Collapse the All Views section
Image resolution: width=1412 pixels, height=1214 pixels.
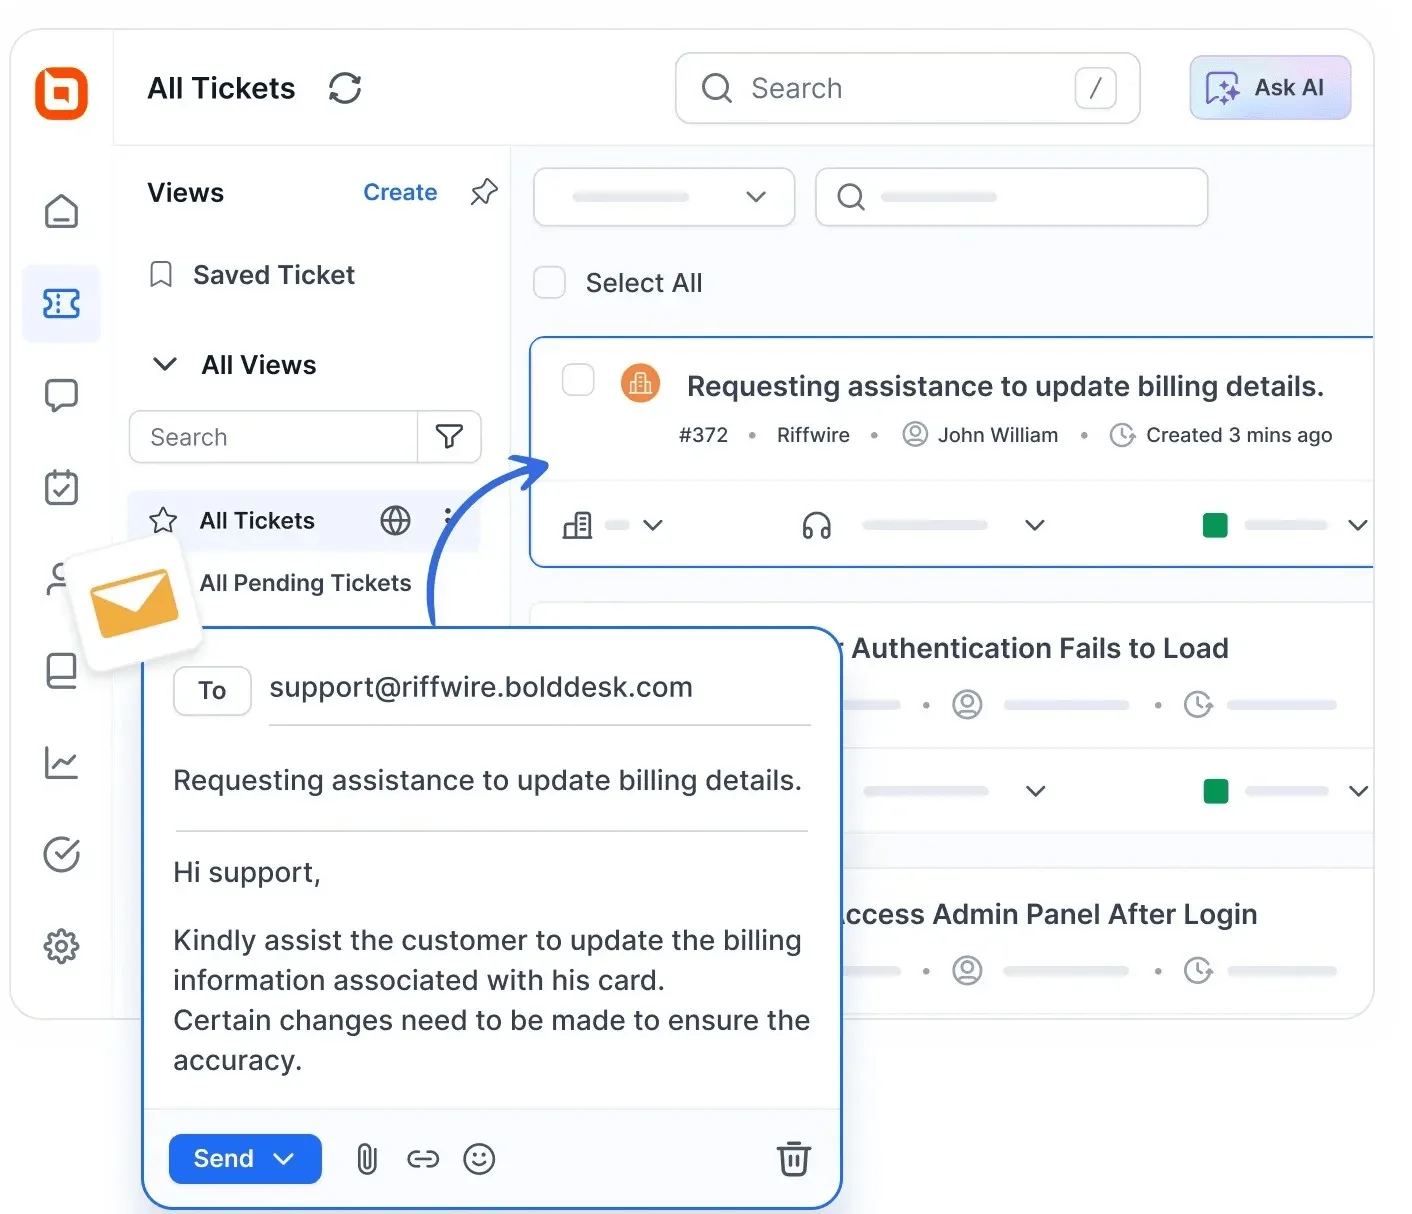click(x=165, y=364)
